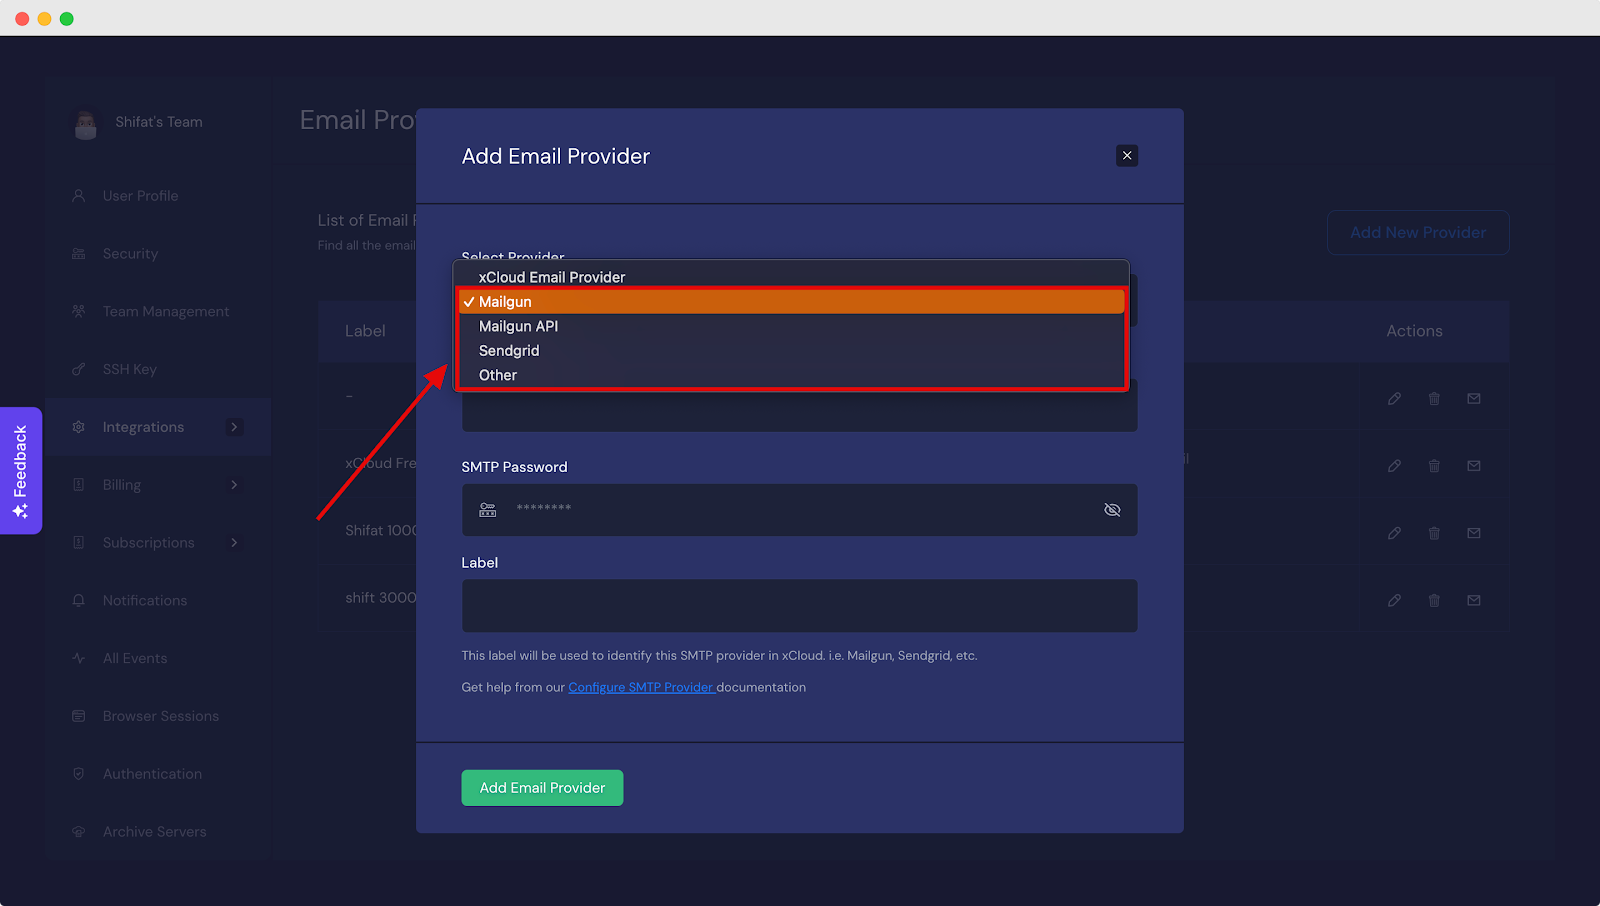The width and height of the screenshot is (1600, 906).
Task: Open the Configure SMTP Provider documentation link
Action: tap(641, 687)
